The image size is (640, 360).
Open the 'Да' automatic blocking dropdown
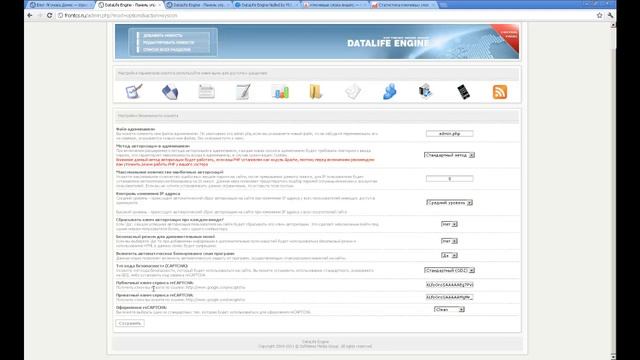pyautogui.click(x=449, y=255)
